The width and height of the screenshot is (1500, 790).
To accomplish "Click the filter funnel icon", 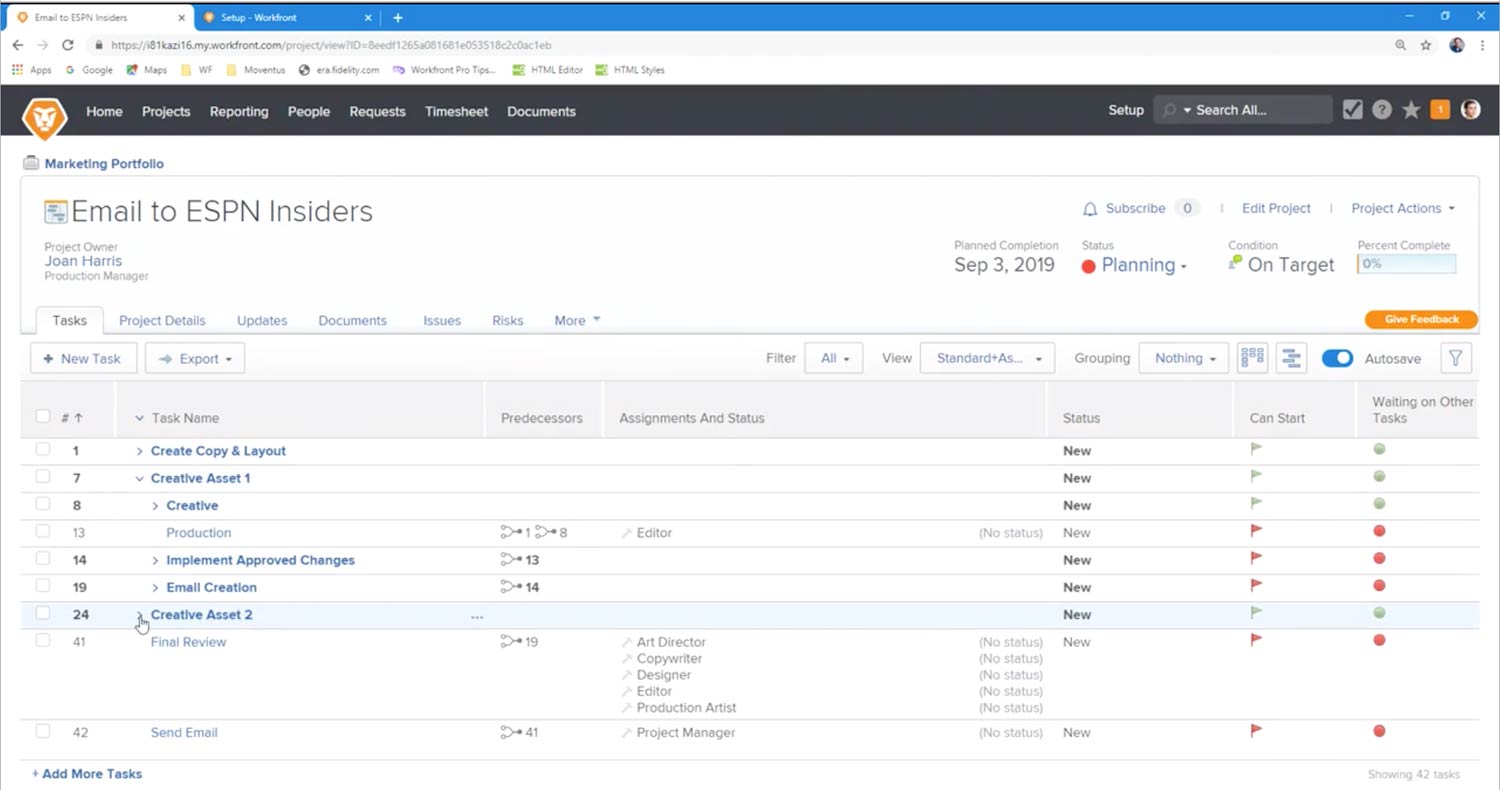I will click(x=1456, y=358).
